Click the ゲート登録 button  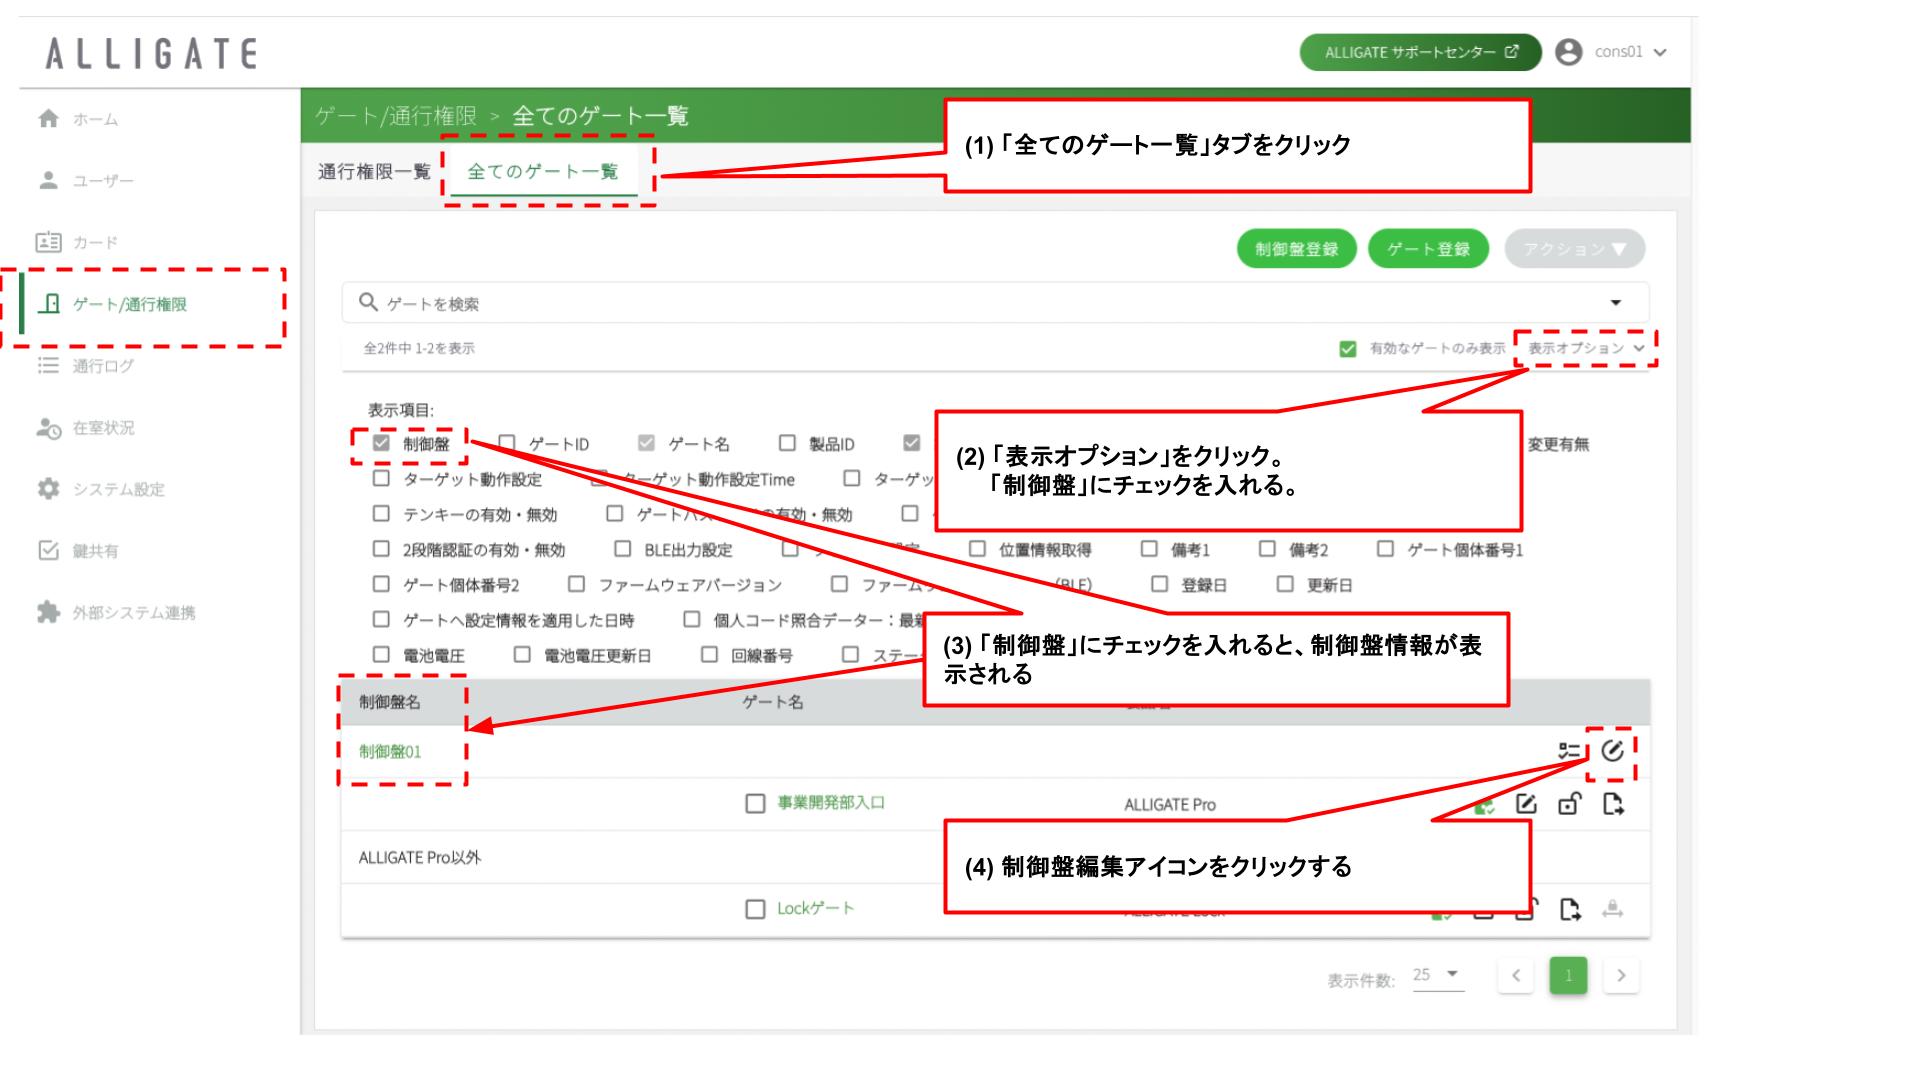[1428, 249]
